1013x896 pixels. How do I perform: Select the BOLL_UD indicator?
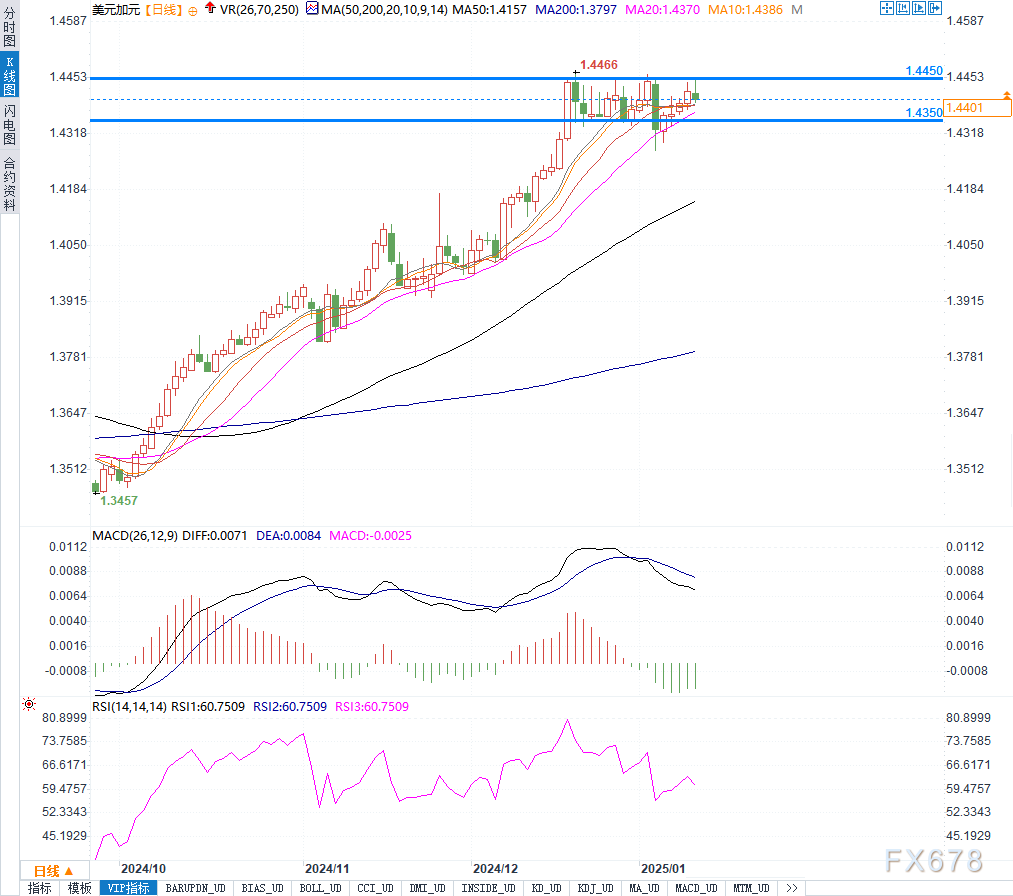click(320, 888)
